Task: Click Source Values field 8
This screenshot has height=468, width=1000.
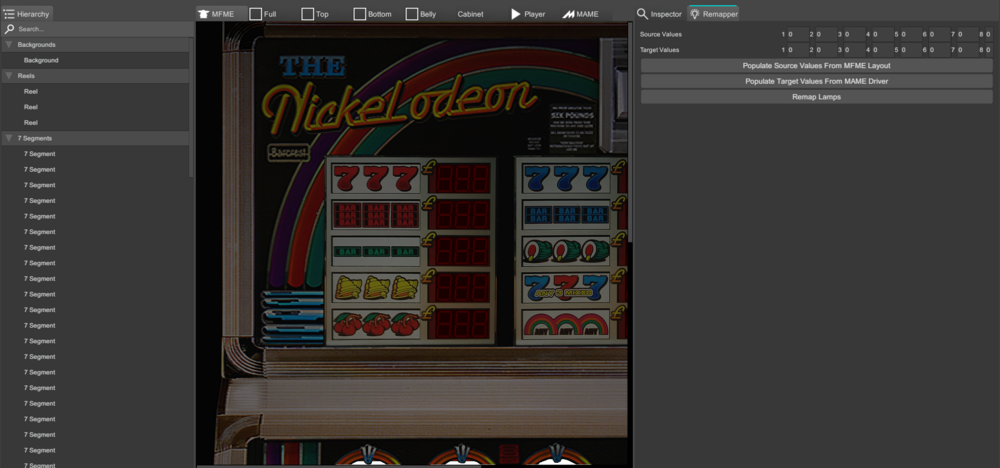Action: tap(989, 34)
